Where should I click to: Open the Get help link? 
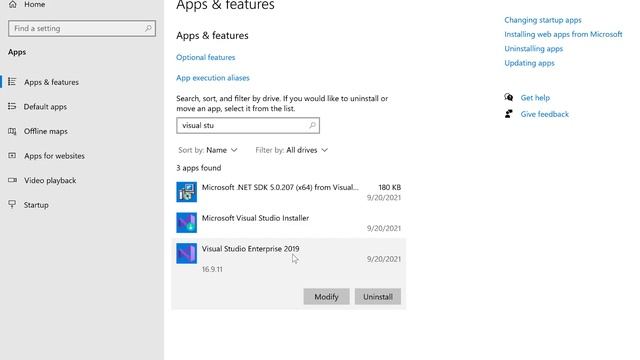click(535, 98)
